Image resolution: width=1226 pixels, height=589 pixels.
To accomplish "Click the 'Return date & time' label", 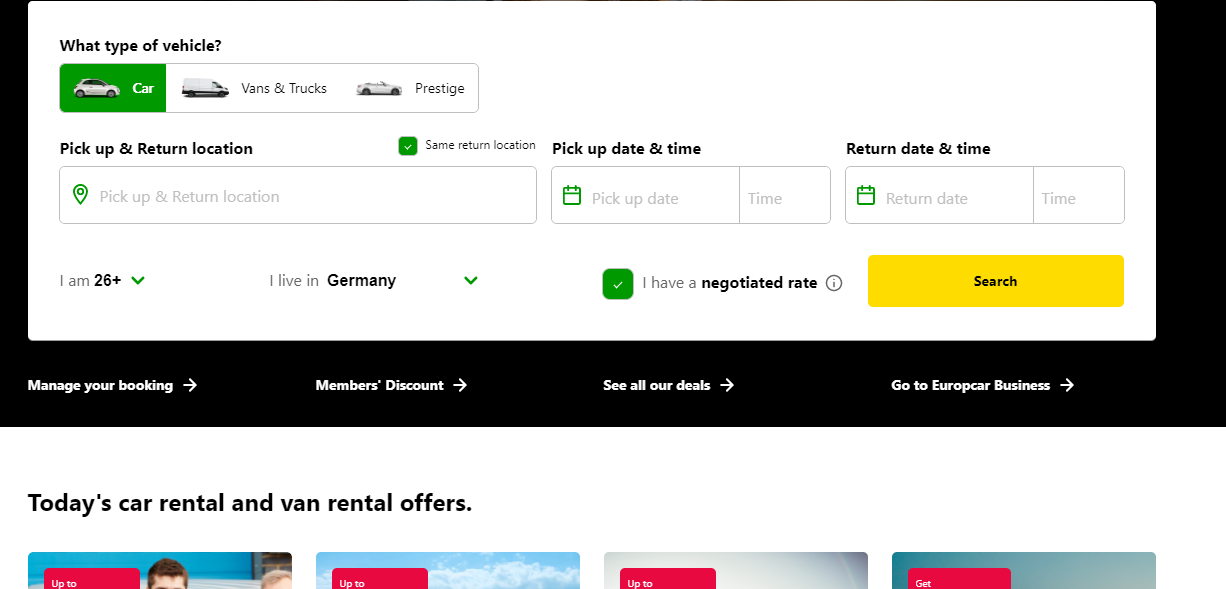I will tap(918, 149).
